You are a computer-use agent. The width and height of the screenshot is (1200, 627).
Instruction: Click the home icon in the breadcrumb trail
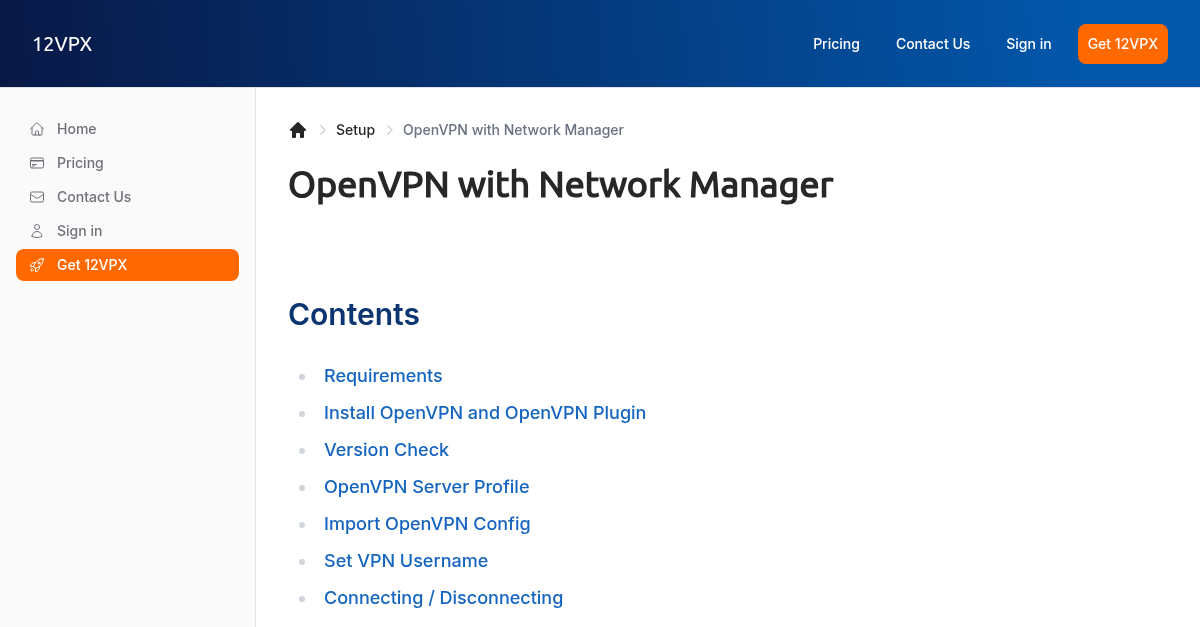point(297,129)
